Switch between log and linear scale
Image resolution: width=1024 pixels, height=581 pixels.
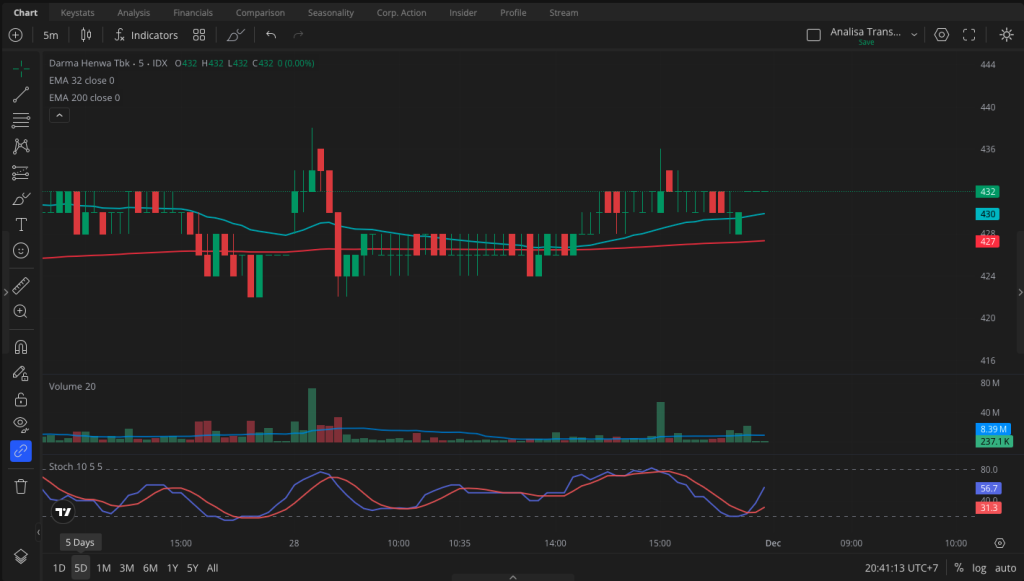pyautogui.click(x=979, y=567)
